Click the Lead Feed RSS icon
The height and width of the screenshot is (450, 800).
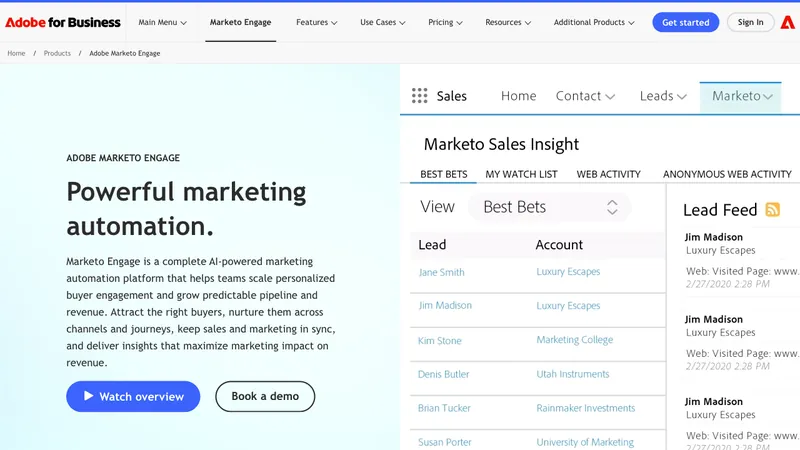[x=772, y=210]
